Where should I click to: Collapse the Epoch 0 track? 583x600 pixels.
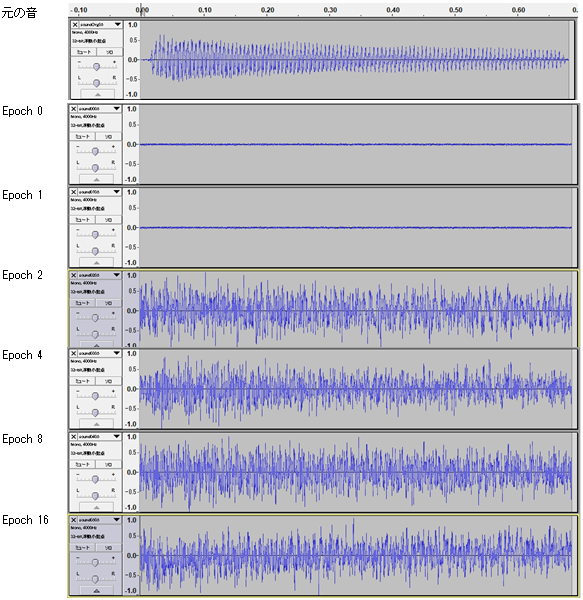point(96,179)
